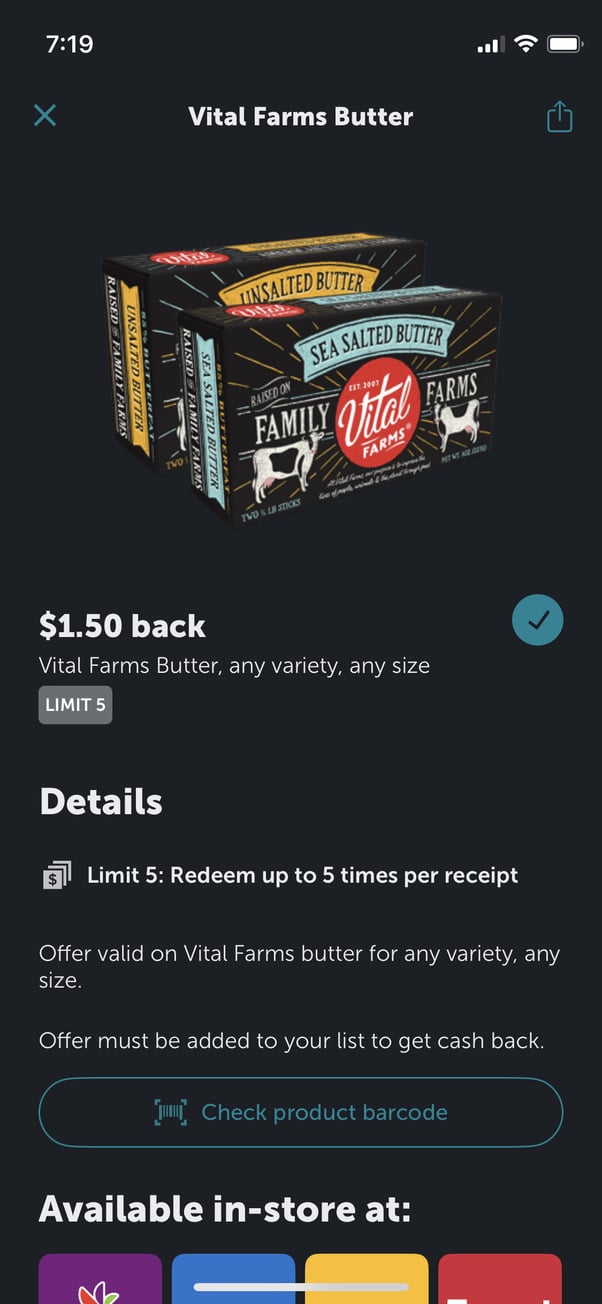Tap the battery status icon
This screenshot has height=1304, width=602.
(x=565, y=45)
